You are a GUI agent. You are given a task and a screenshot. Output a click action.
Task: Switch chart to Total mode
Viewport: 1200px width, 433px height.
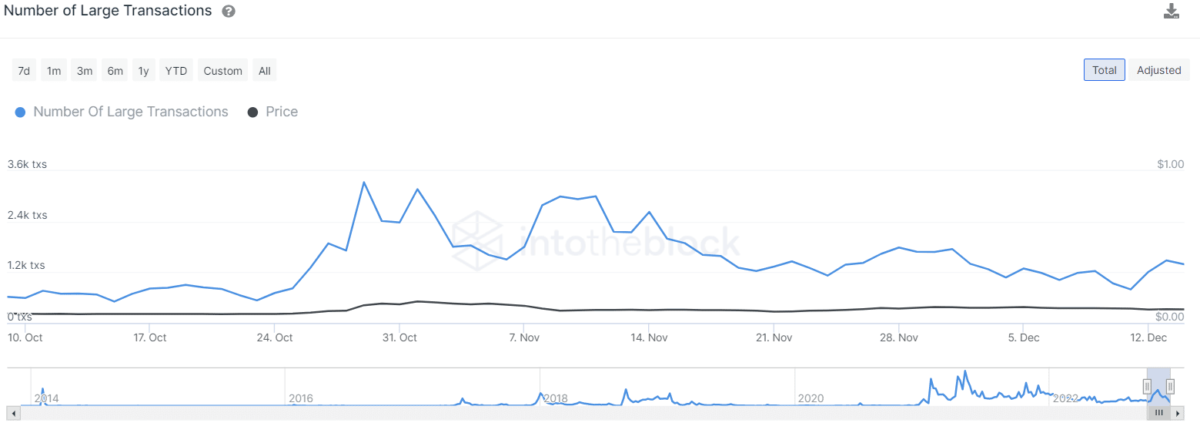tap(1104, 70)
